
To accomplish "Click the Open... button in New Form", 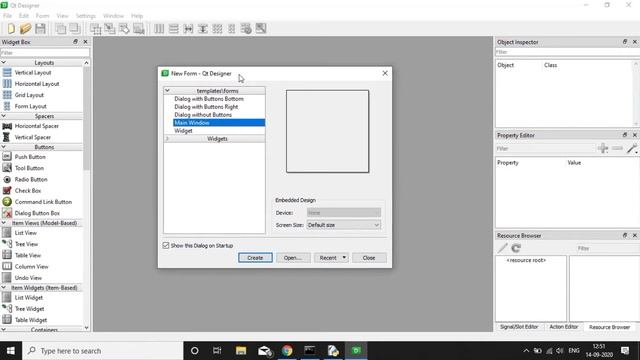I will point(293,258).
